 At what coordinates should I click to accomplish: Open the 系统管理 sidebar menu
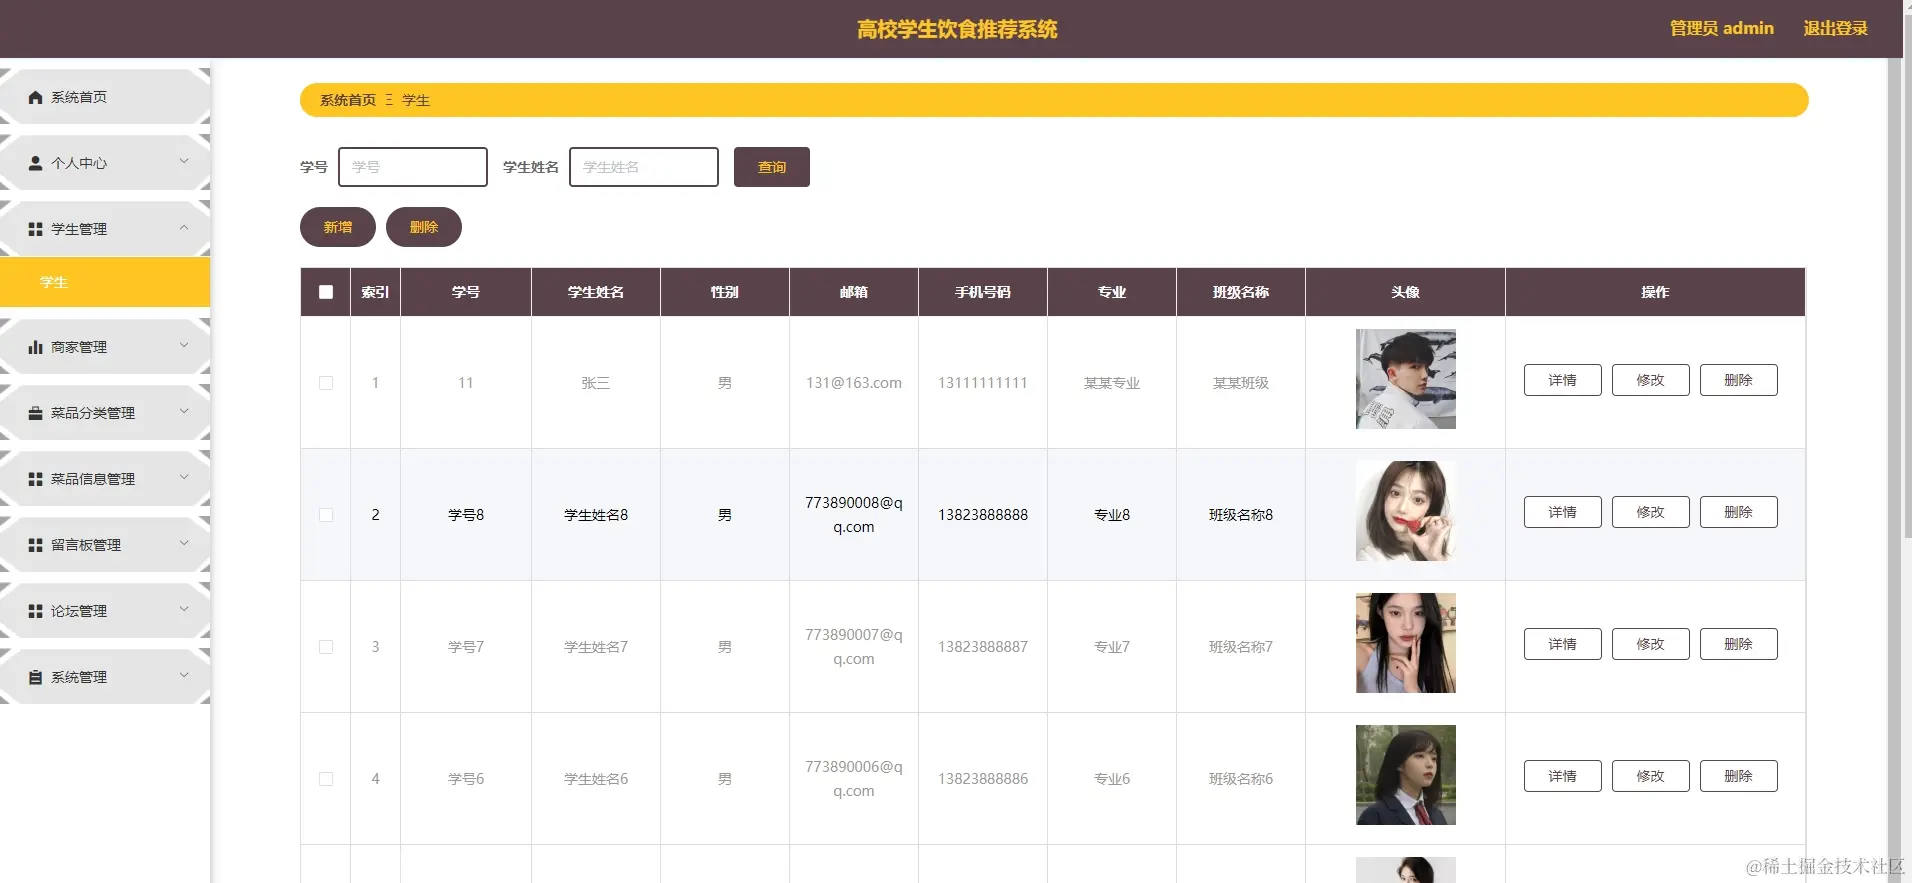[105, 677]
